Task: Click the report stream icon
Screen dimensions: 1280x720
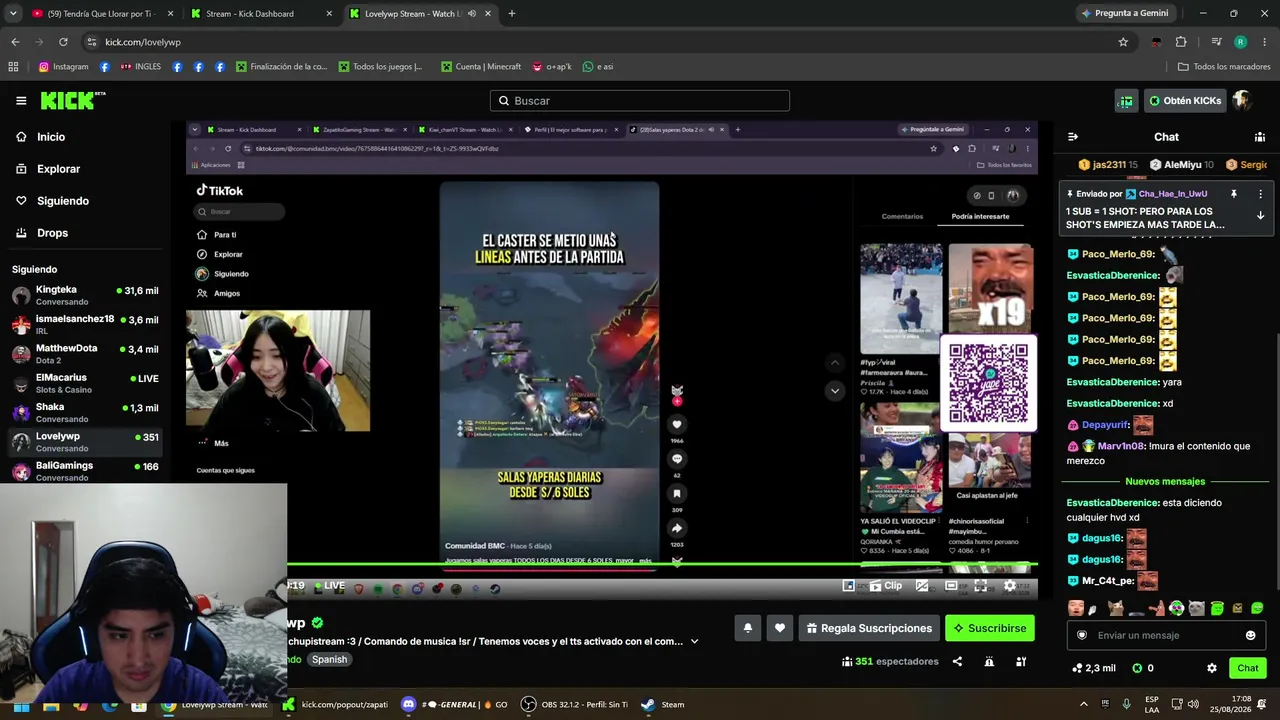Action: pos(989,661)
